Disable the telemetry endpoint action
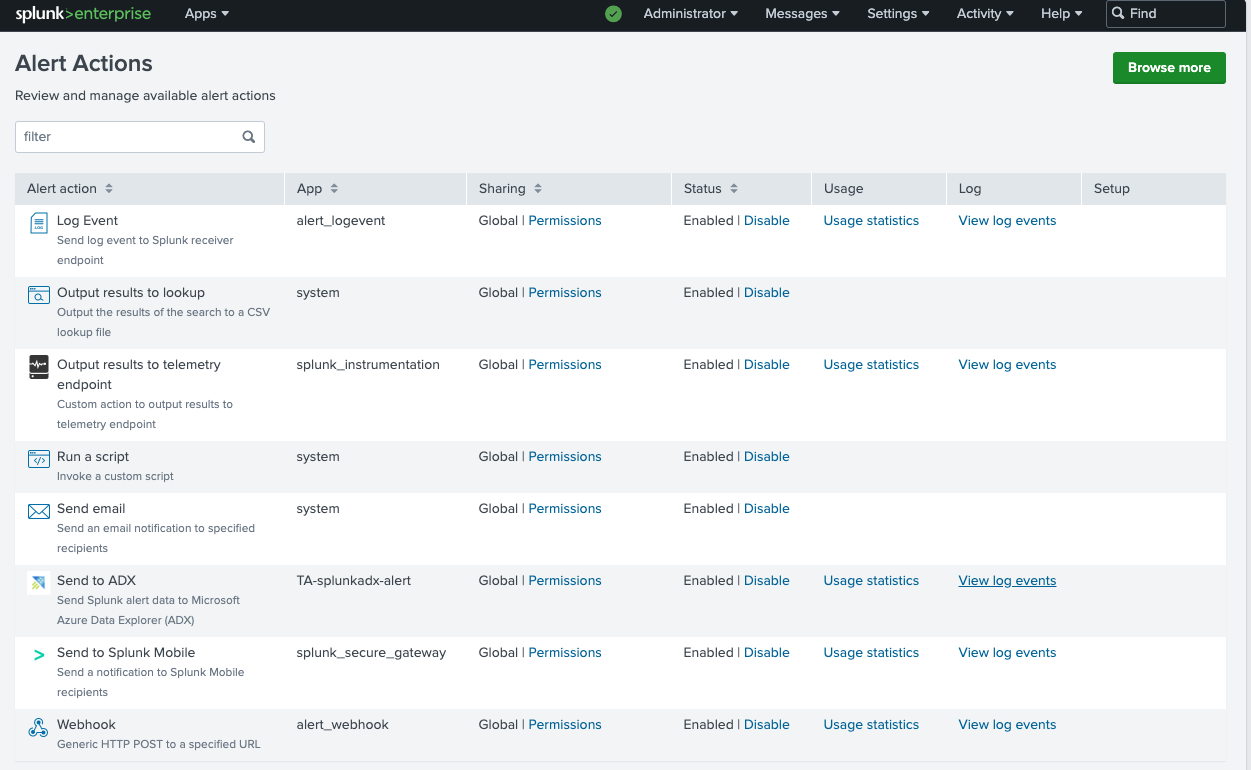Image resolution: width=1251 pixels, height=770 pixels. tap(767, 365)
